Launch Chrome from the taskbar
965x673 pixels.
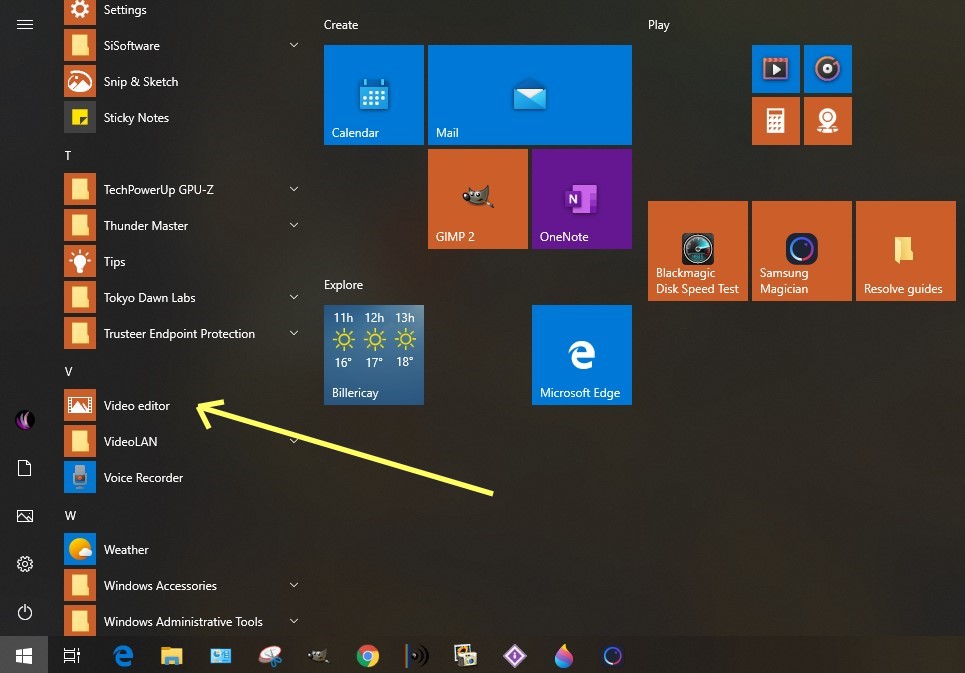click(x=367, y=656)
